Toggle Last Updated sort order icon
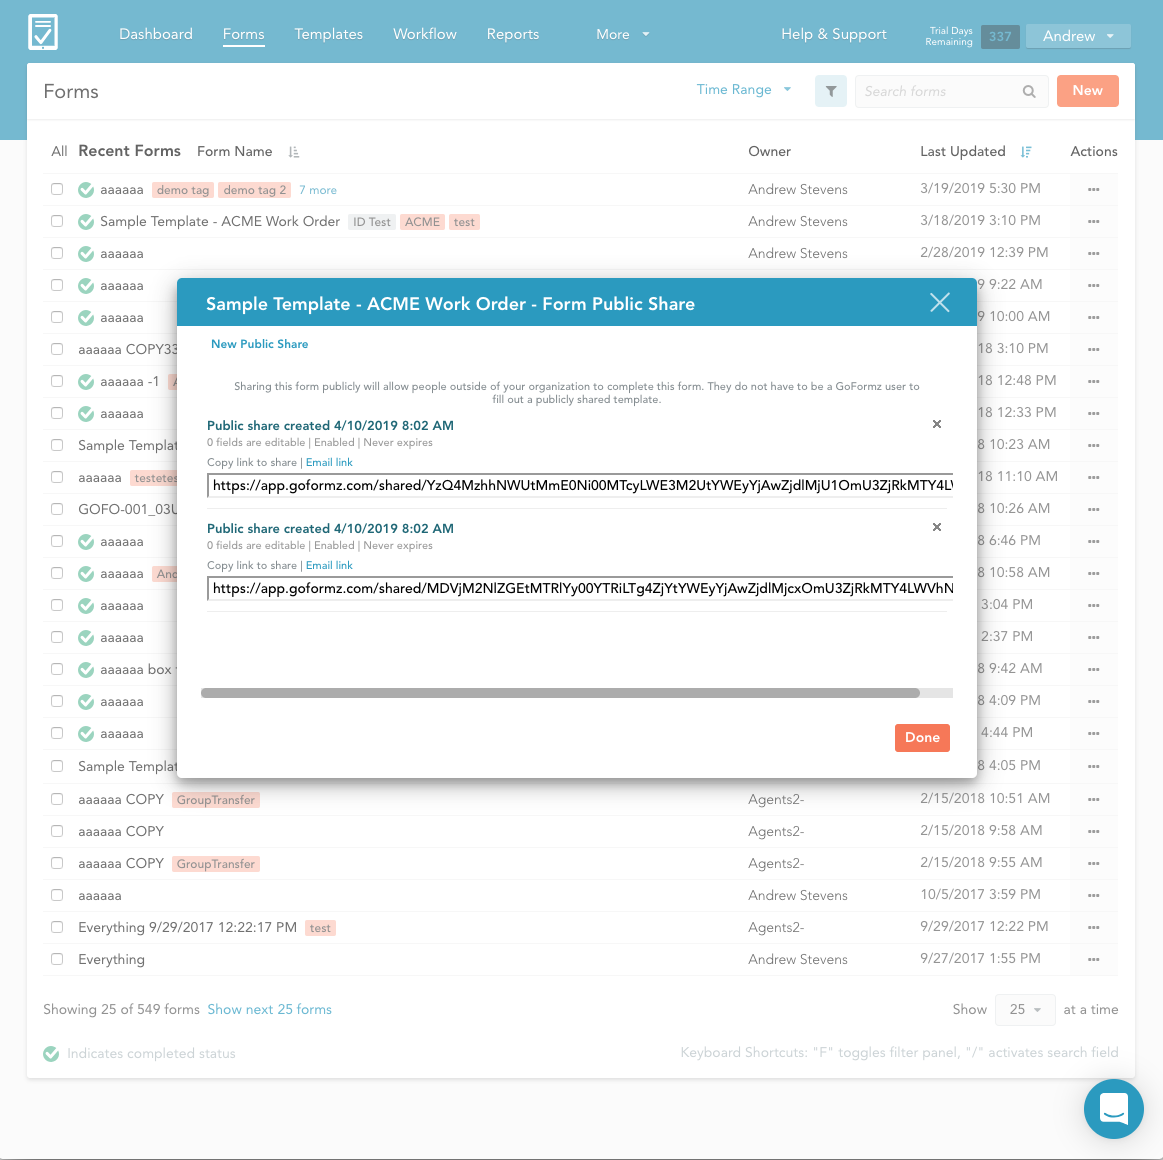Viewport: 1163px width, 1160px height. [1026, 152]
